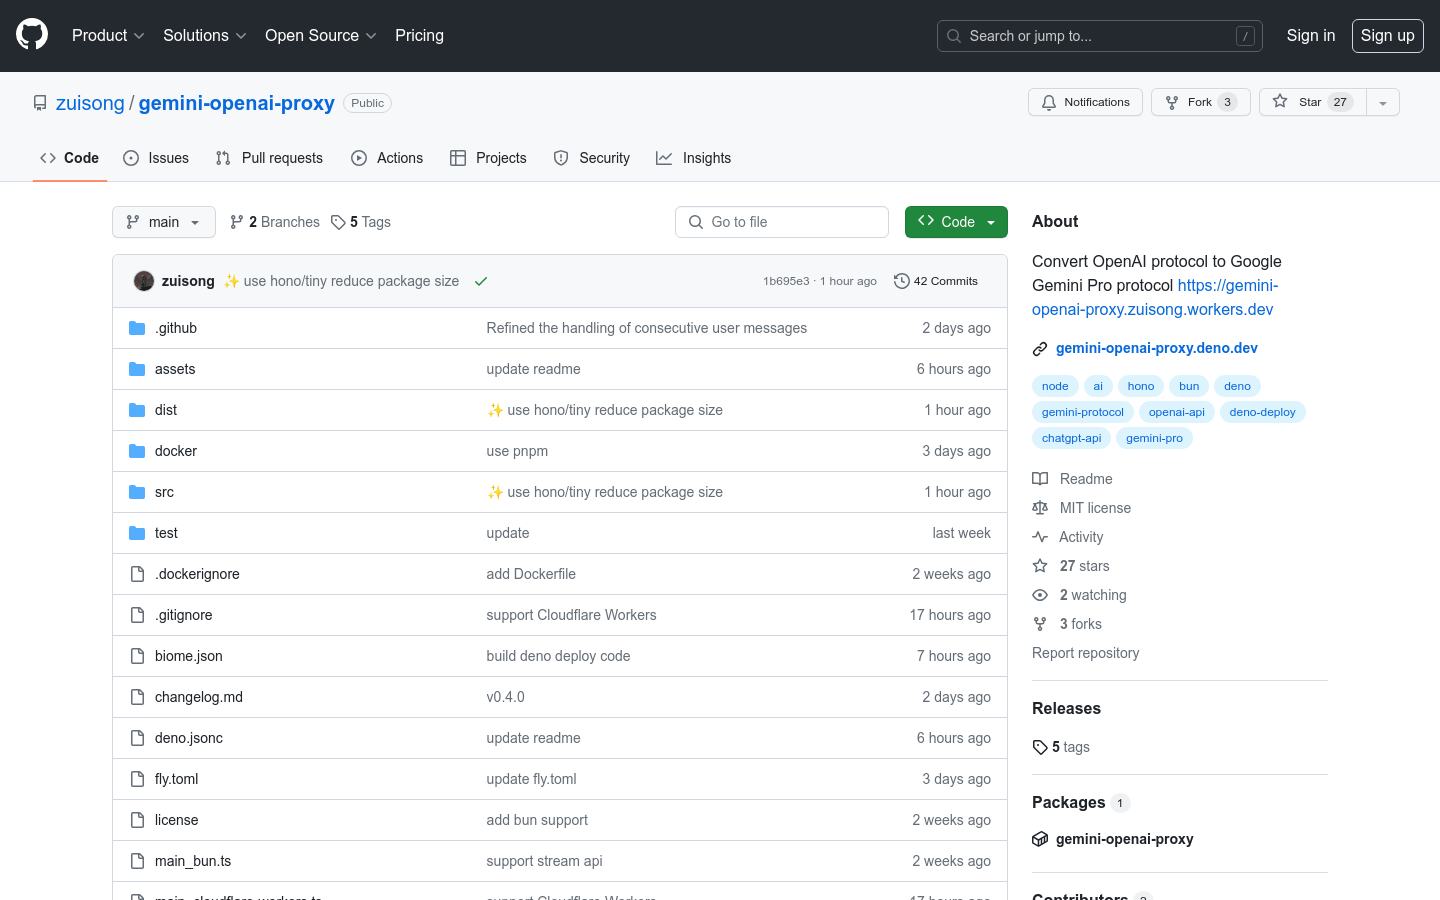Viewport: 1440px width, 900px height.
Task: Switch to the Pull requests tab
Action: click(269, 158)
